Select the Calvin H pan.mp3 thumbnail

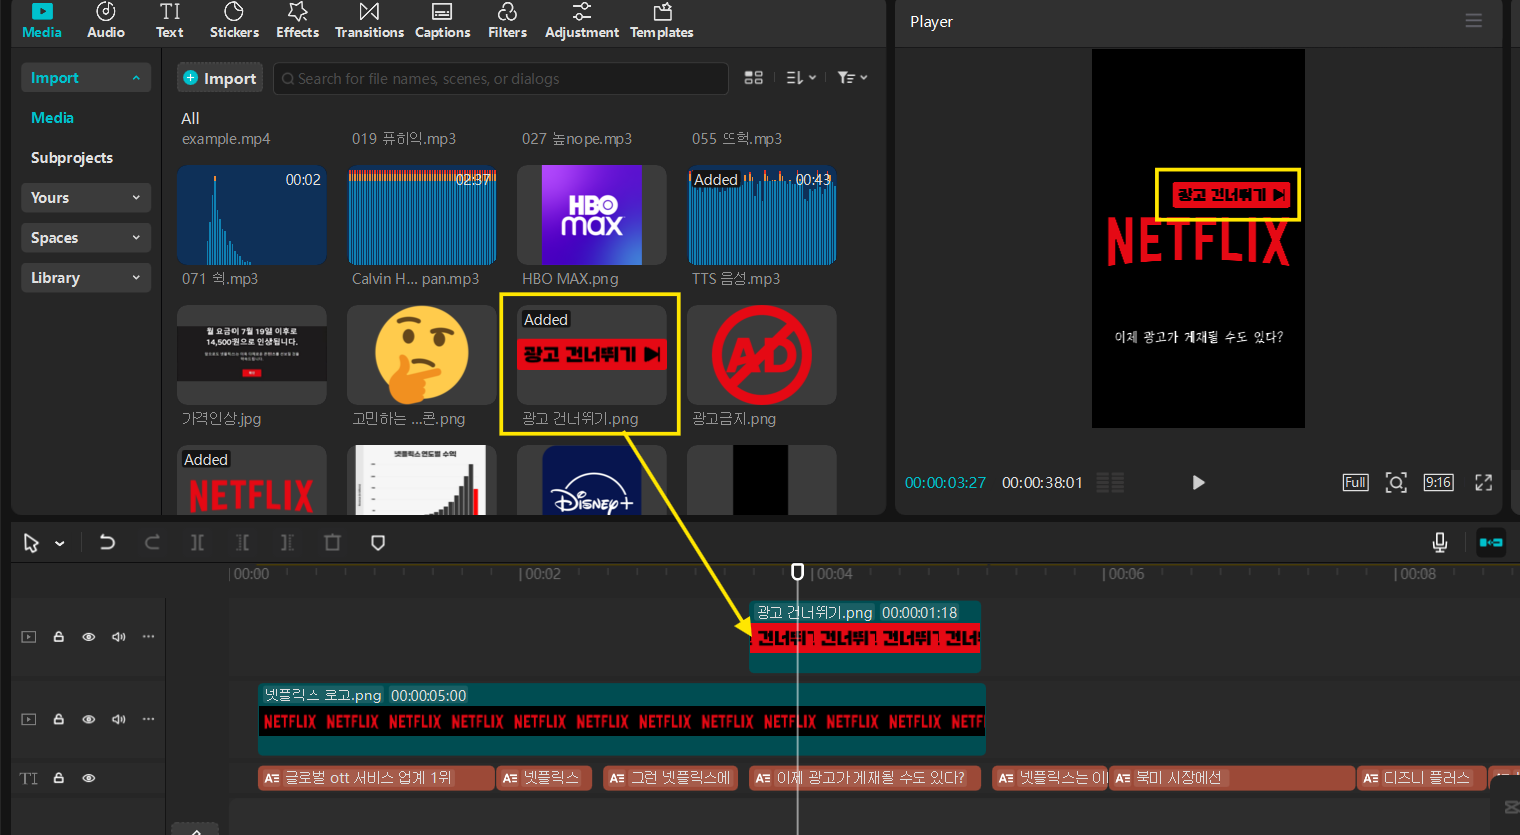(422, 215)
